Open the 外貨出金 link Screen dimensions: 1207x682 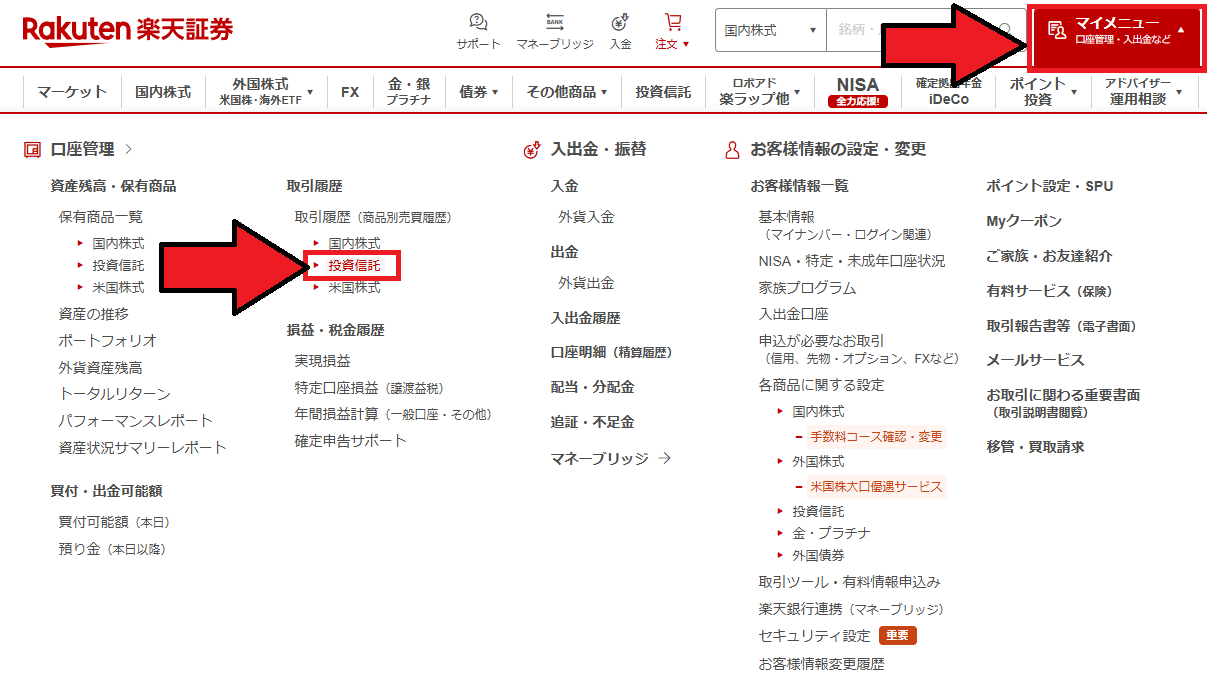586,284
